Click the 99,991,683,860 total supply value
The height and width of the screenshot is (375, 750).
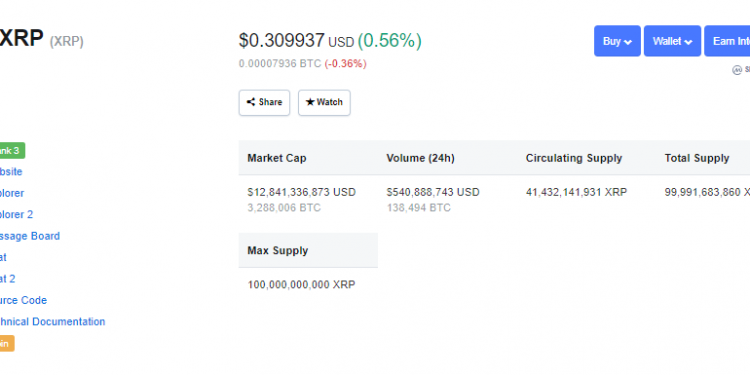pos(707,192)
